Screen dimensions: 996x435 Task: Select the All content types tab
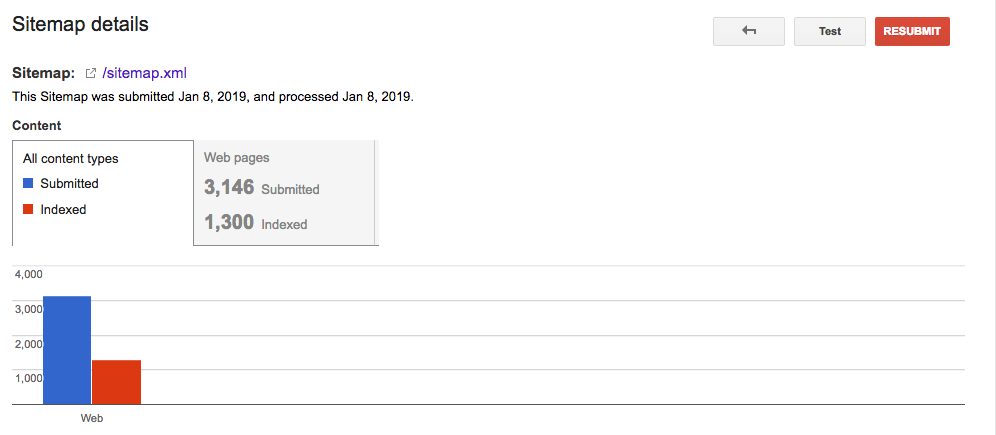point(71,158)
